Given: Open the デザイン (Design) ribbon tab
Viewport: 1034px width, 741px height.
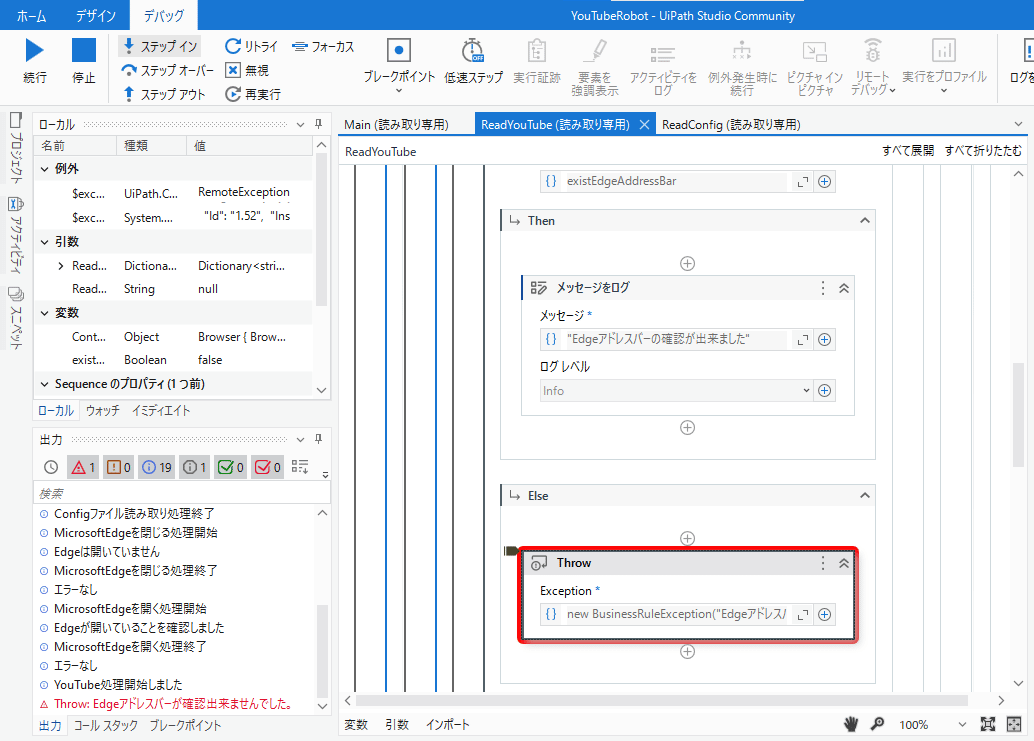Looking at the screenshot, I should [x=96, y=16].
